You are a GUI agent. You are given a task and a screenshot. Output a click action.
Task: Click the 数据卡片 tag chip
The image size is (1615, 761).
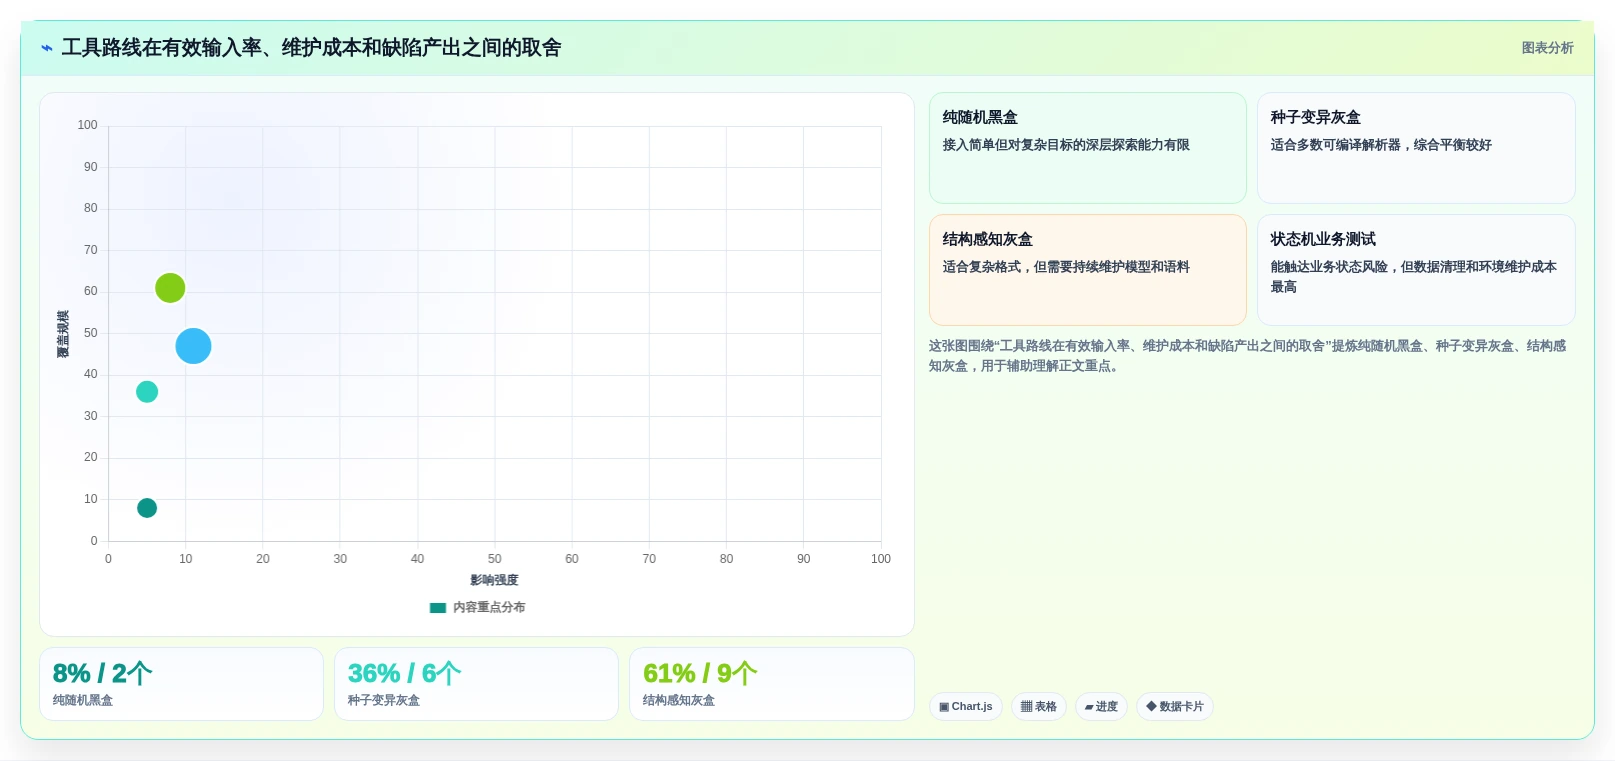coord(1175,707)
